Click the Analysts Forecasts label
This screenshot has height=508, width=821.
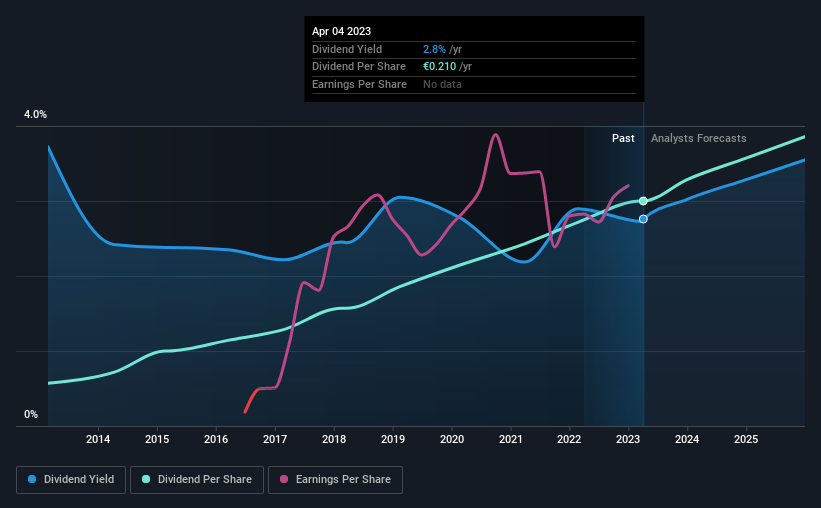pos(698,138)
